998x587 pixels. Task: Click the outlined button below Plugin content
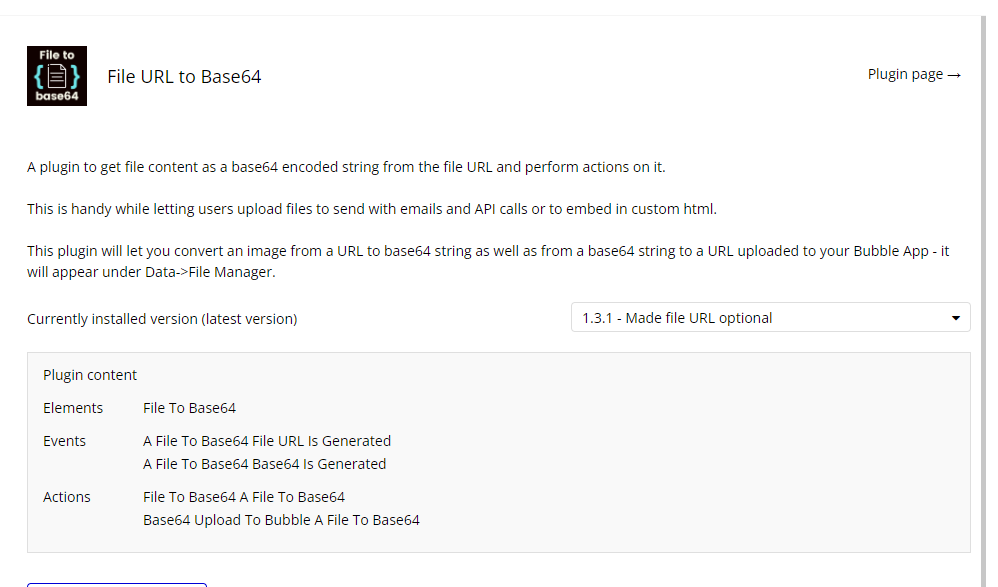coord(117,583)
